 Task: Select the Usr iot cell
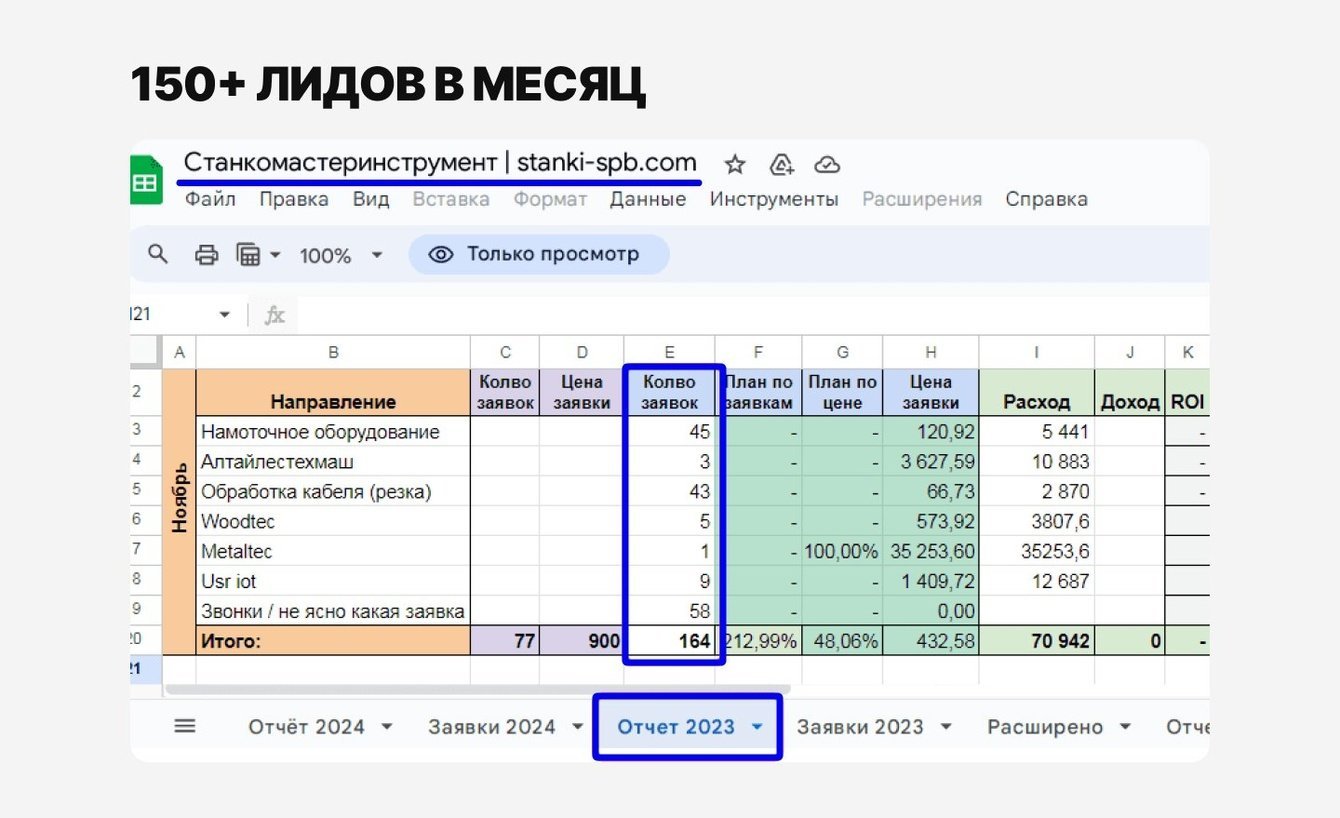333,581
